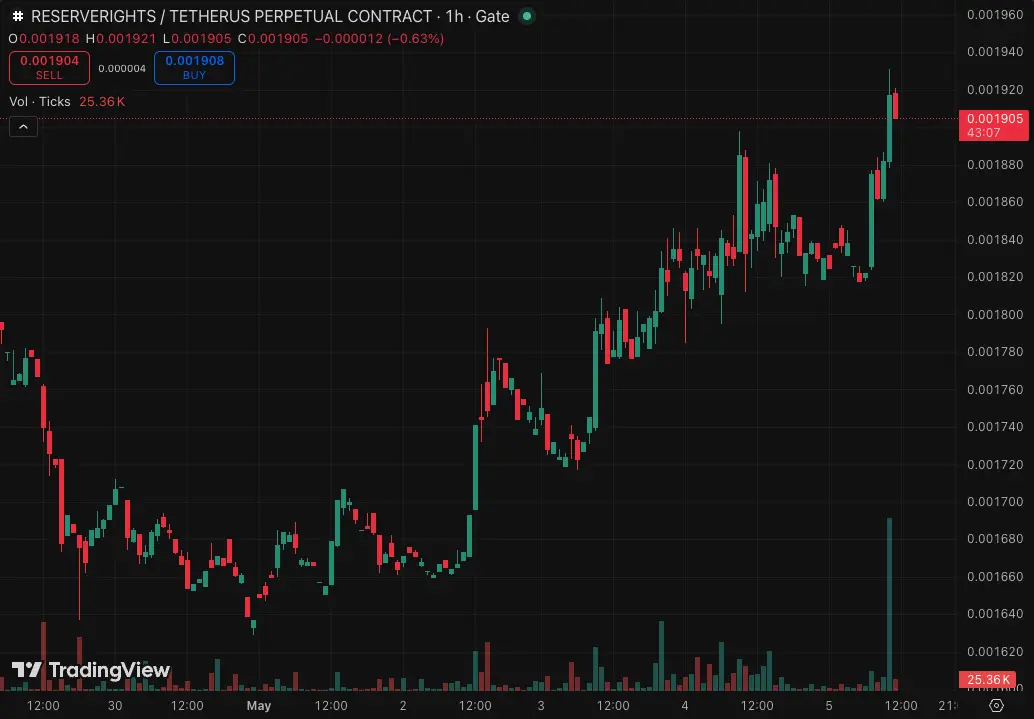
Task: Click the high price value H0.001921
Action: [x=121, y=39]
